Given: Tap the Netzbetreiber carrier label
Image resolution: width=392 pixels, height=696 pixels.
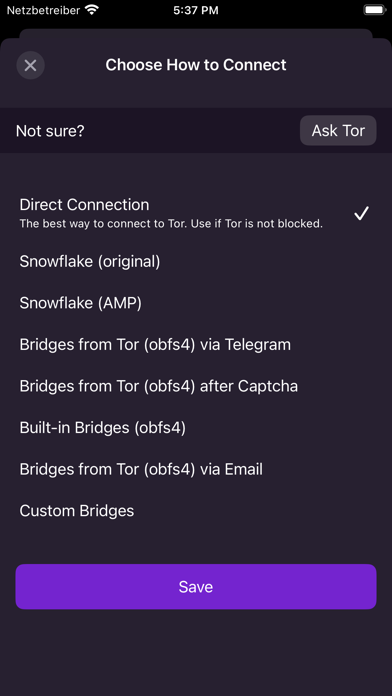Looking at the screenshot, I should point(43,10).
